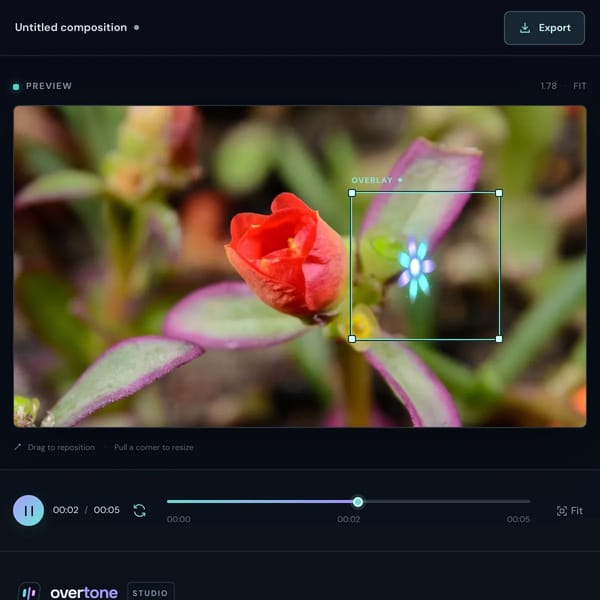
Task: Click the overtone logo icon
Action: pos(29,592)
